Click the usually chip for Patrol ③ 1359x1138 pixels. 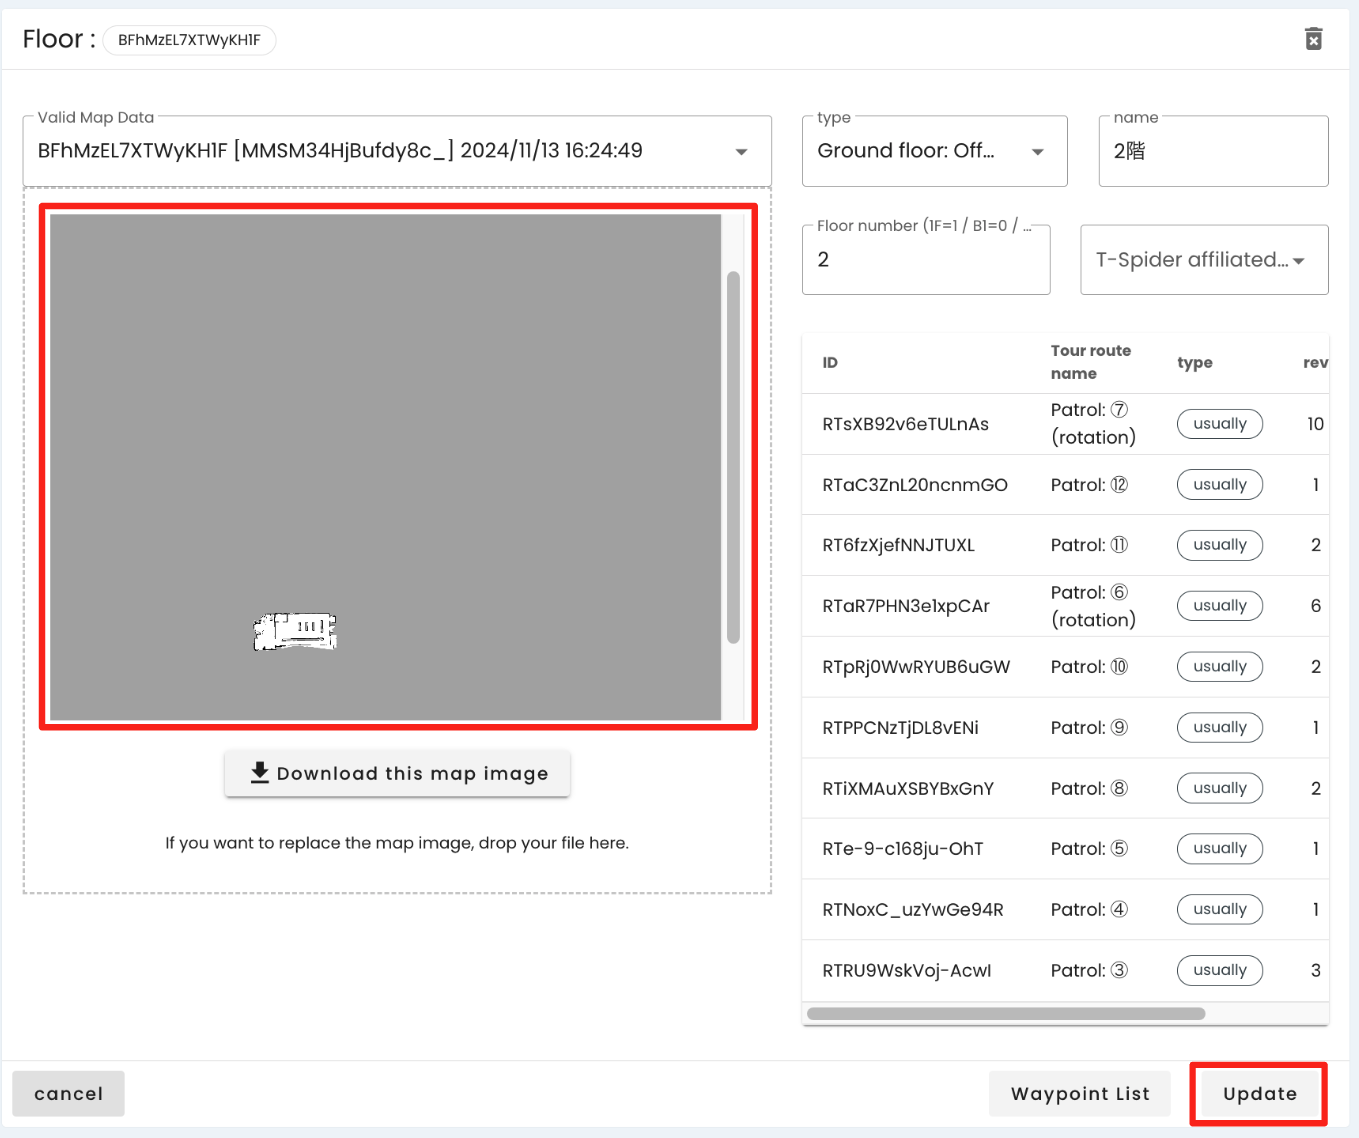[1220, 970]
